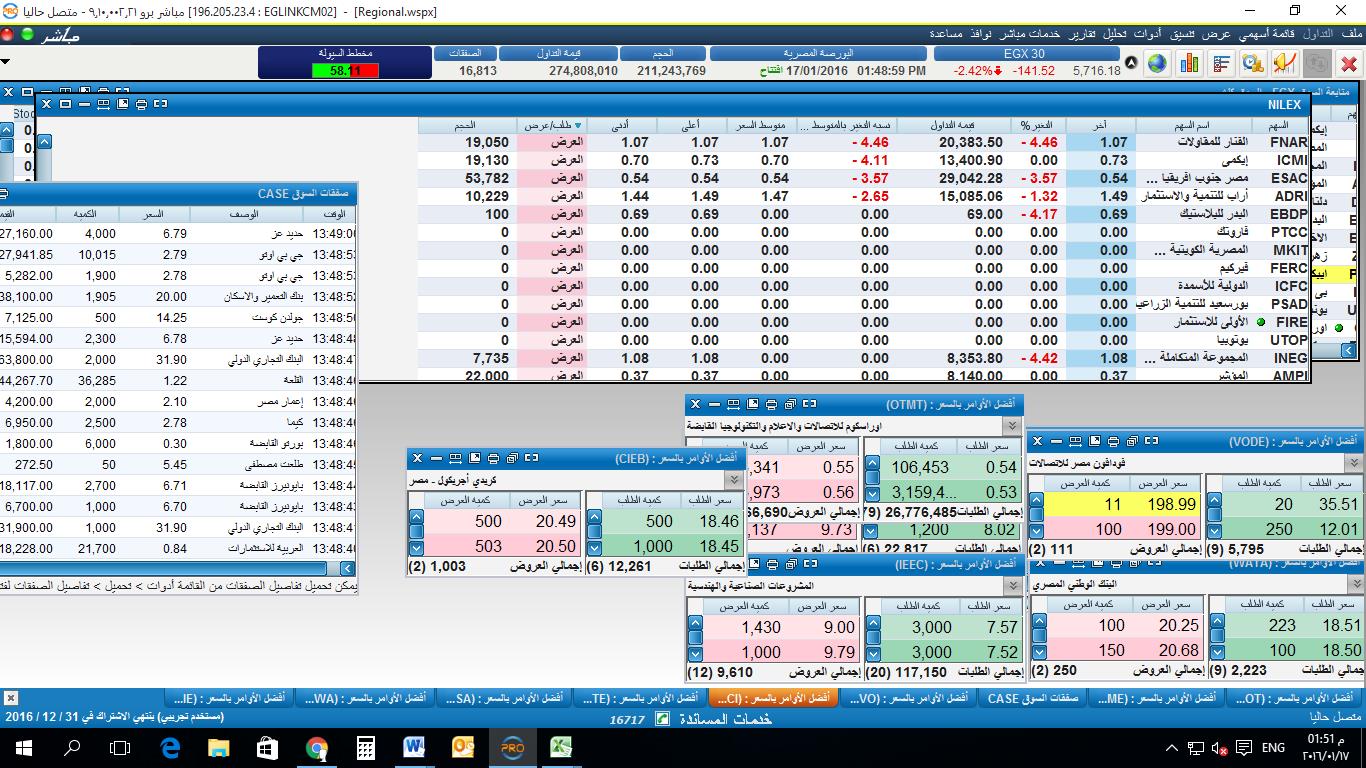Click print icon in NILEX window title bar
1366x768 pixels.
point(141,104)
